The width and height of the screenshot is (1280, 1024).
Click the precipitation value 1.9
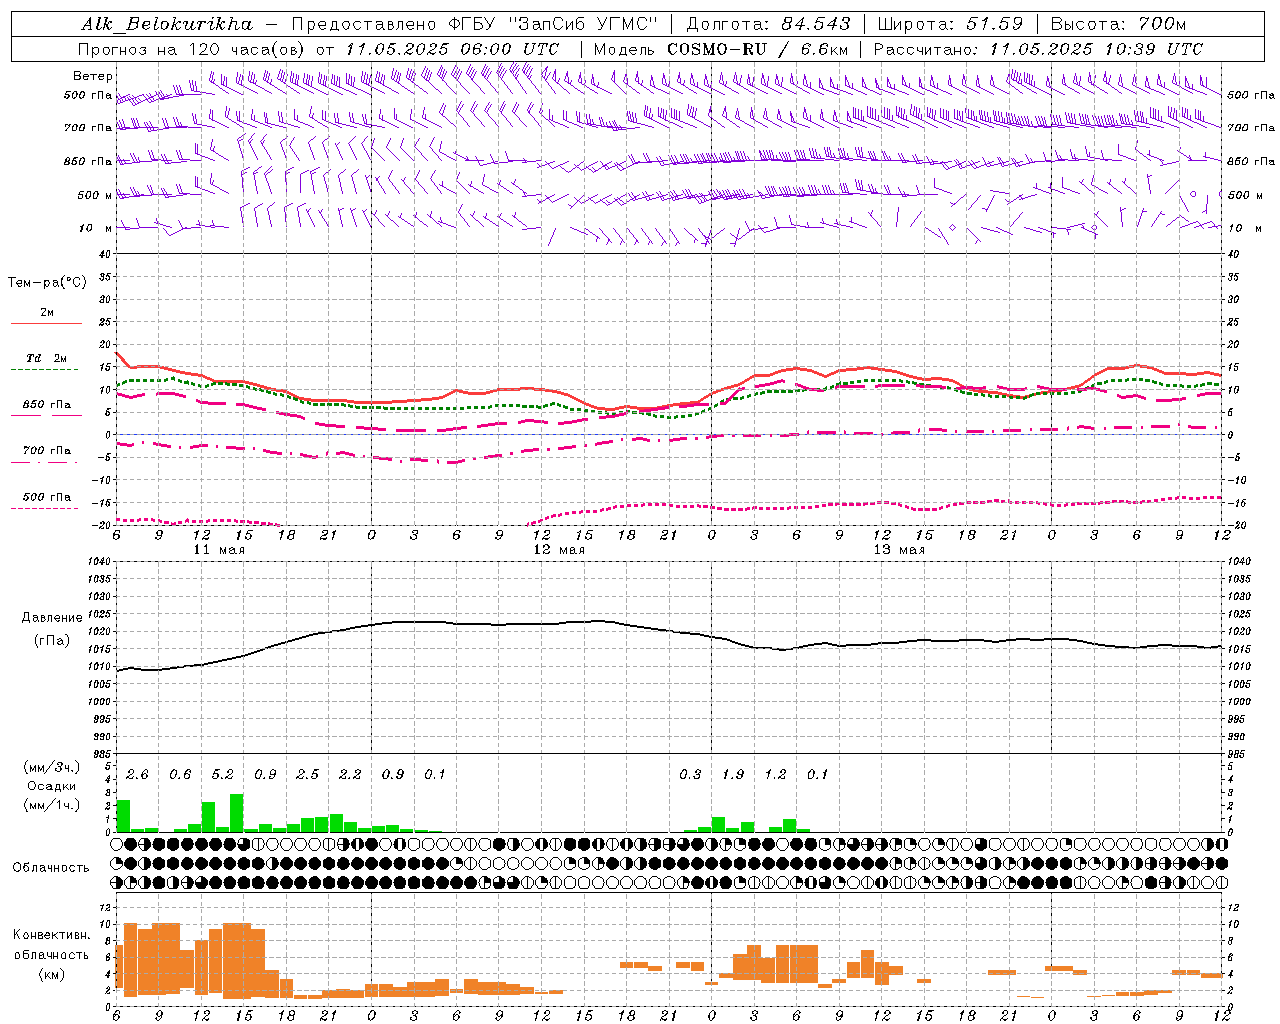(733, 775)
